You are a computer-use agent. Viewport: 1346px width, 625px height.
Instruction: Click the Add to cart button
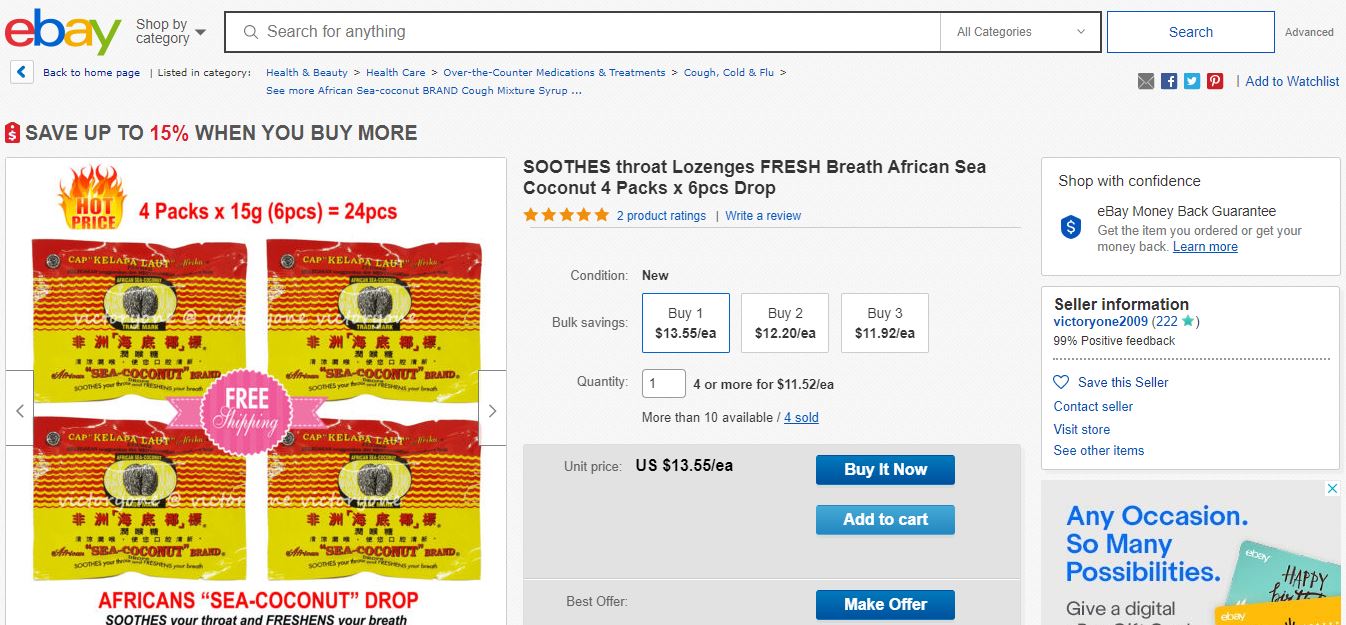(885, 520)
